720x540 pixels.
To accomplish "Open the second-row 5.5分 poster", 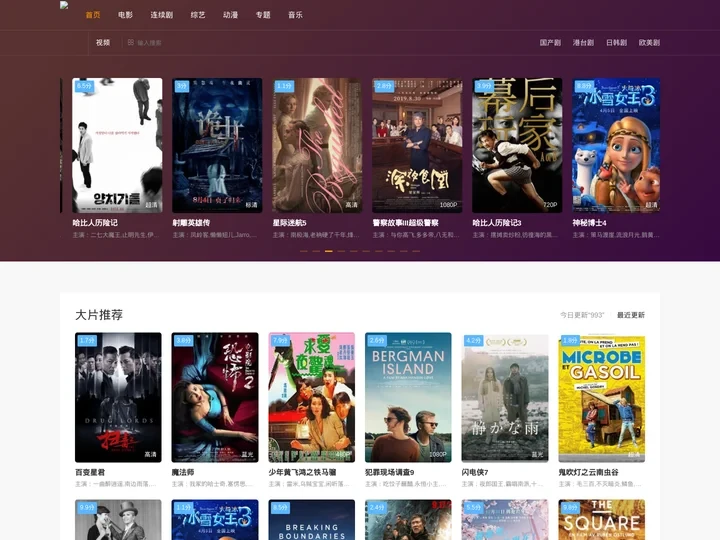I will point(505,520).
